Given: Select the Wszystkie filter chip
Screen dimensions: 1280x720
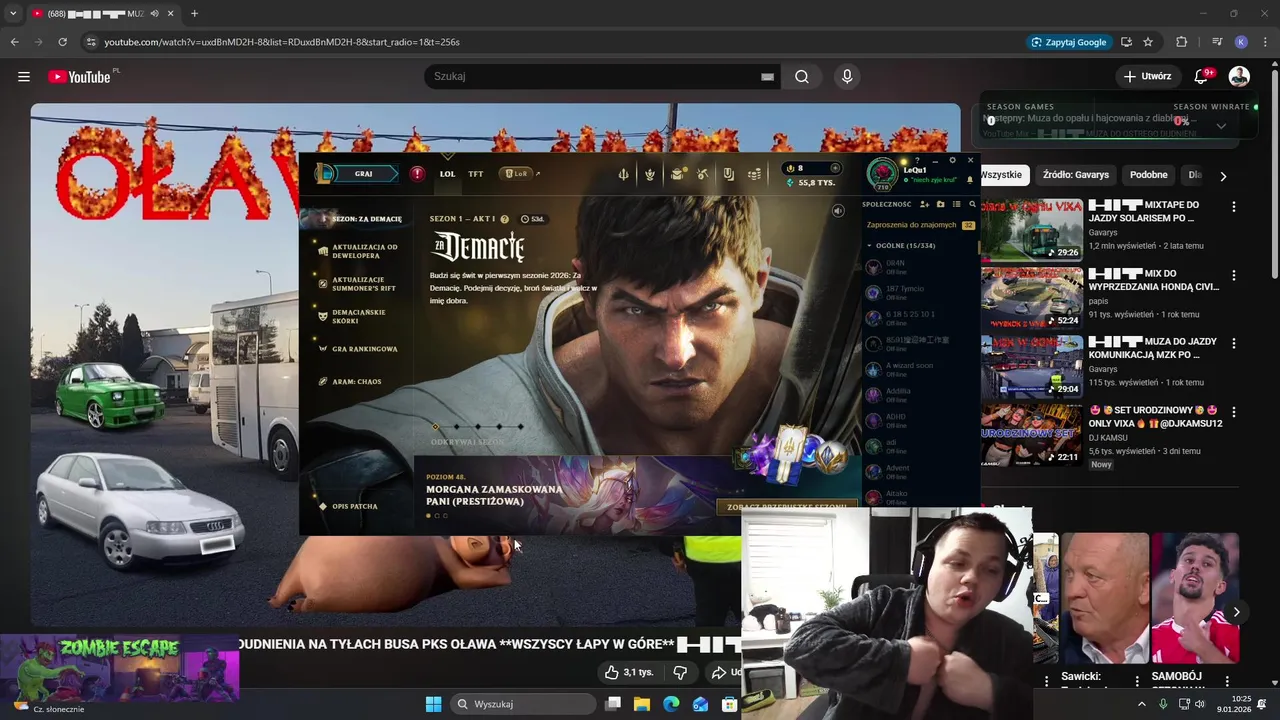Looking at the screenshot, I should [1002, 175].
